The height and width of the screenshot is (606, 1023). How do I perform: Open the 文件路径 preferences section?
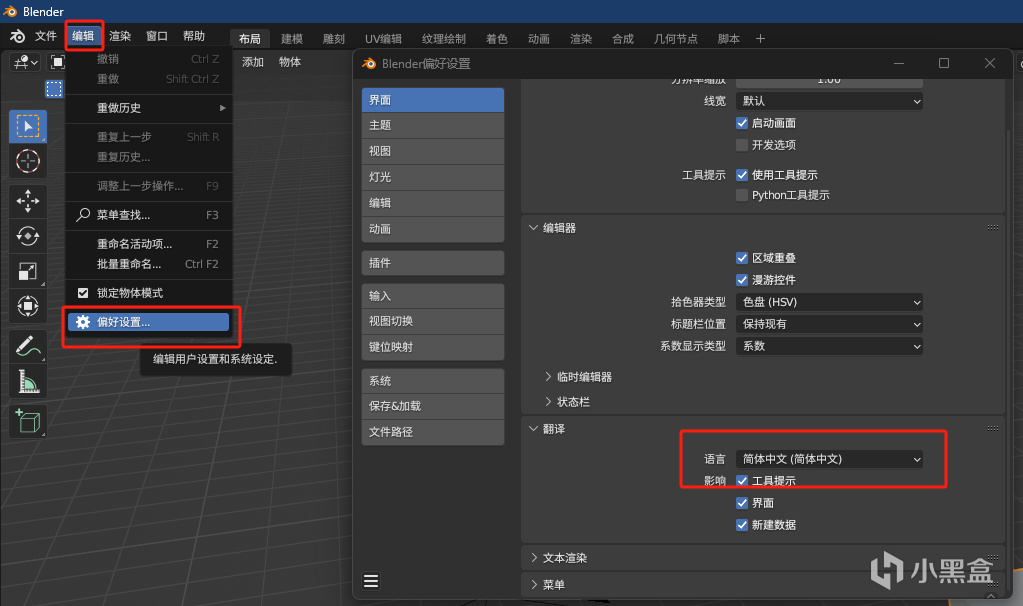tap(433, 432)
